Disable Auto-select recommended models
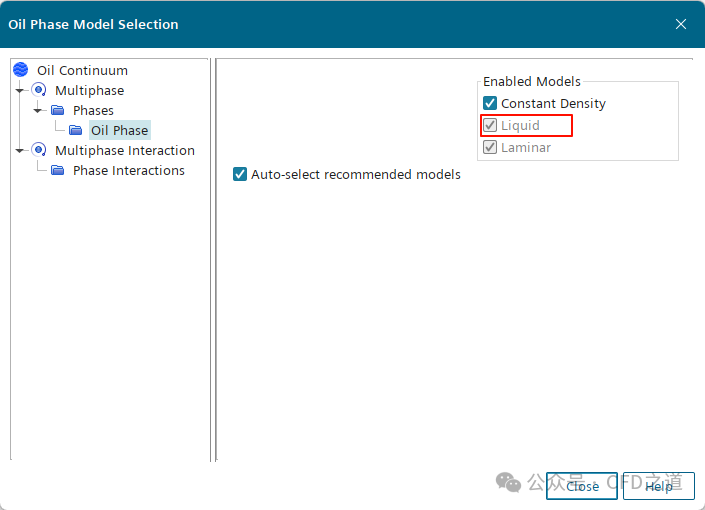705x510 pixels. point(240,174)
